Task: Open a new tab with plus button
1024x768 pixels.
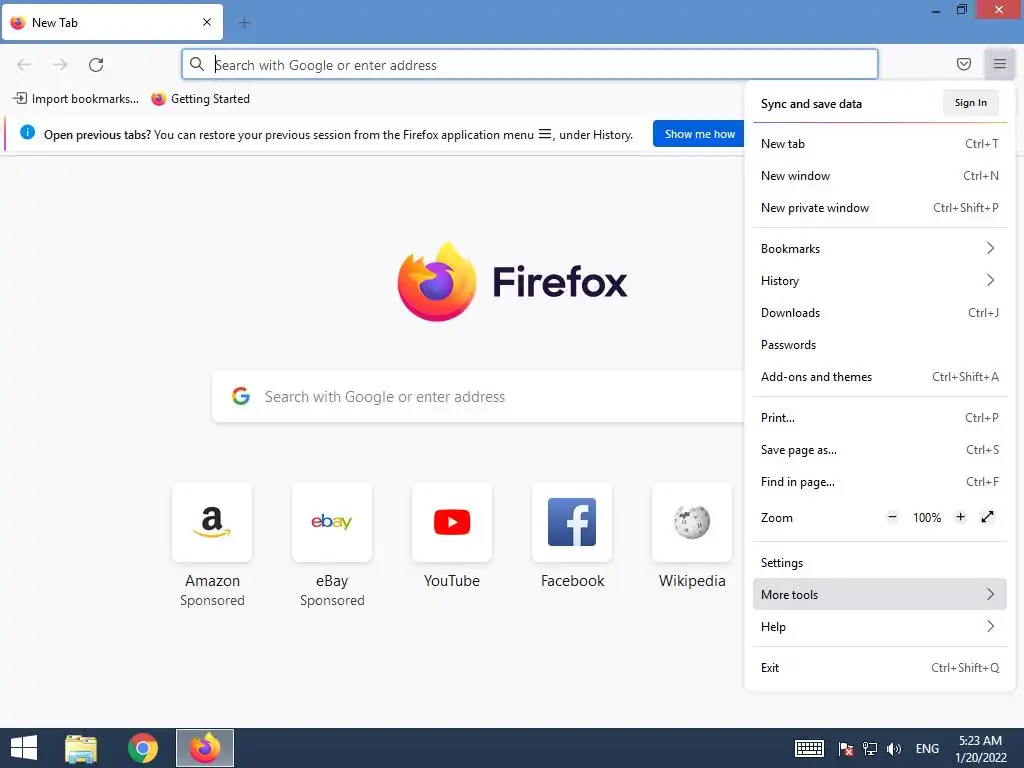Action: coord(244,23)
